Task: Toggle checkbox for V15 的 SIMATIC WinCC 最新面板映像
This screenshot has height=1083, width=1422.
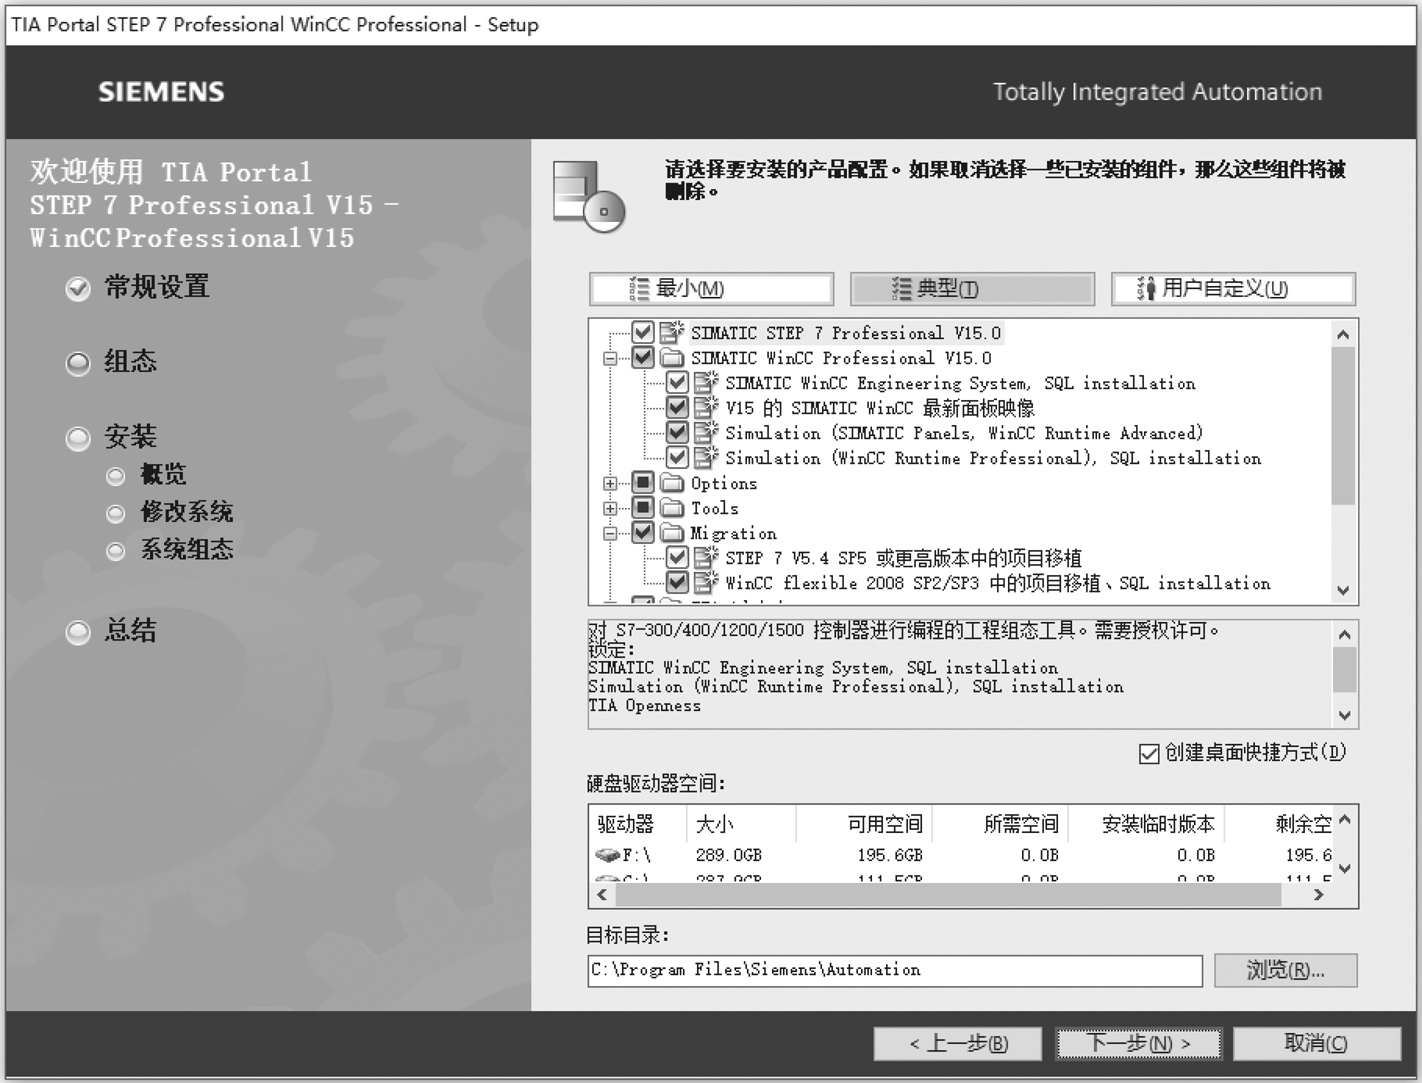Action: pyautogui.click(x=677, y=407)
